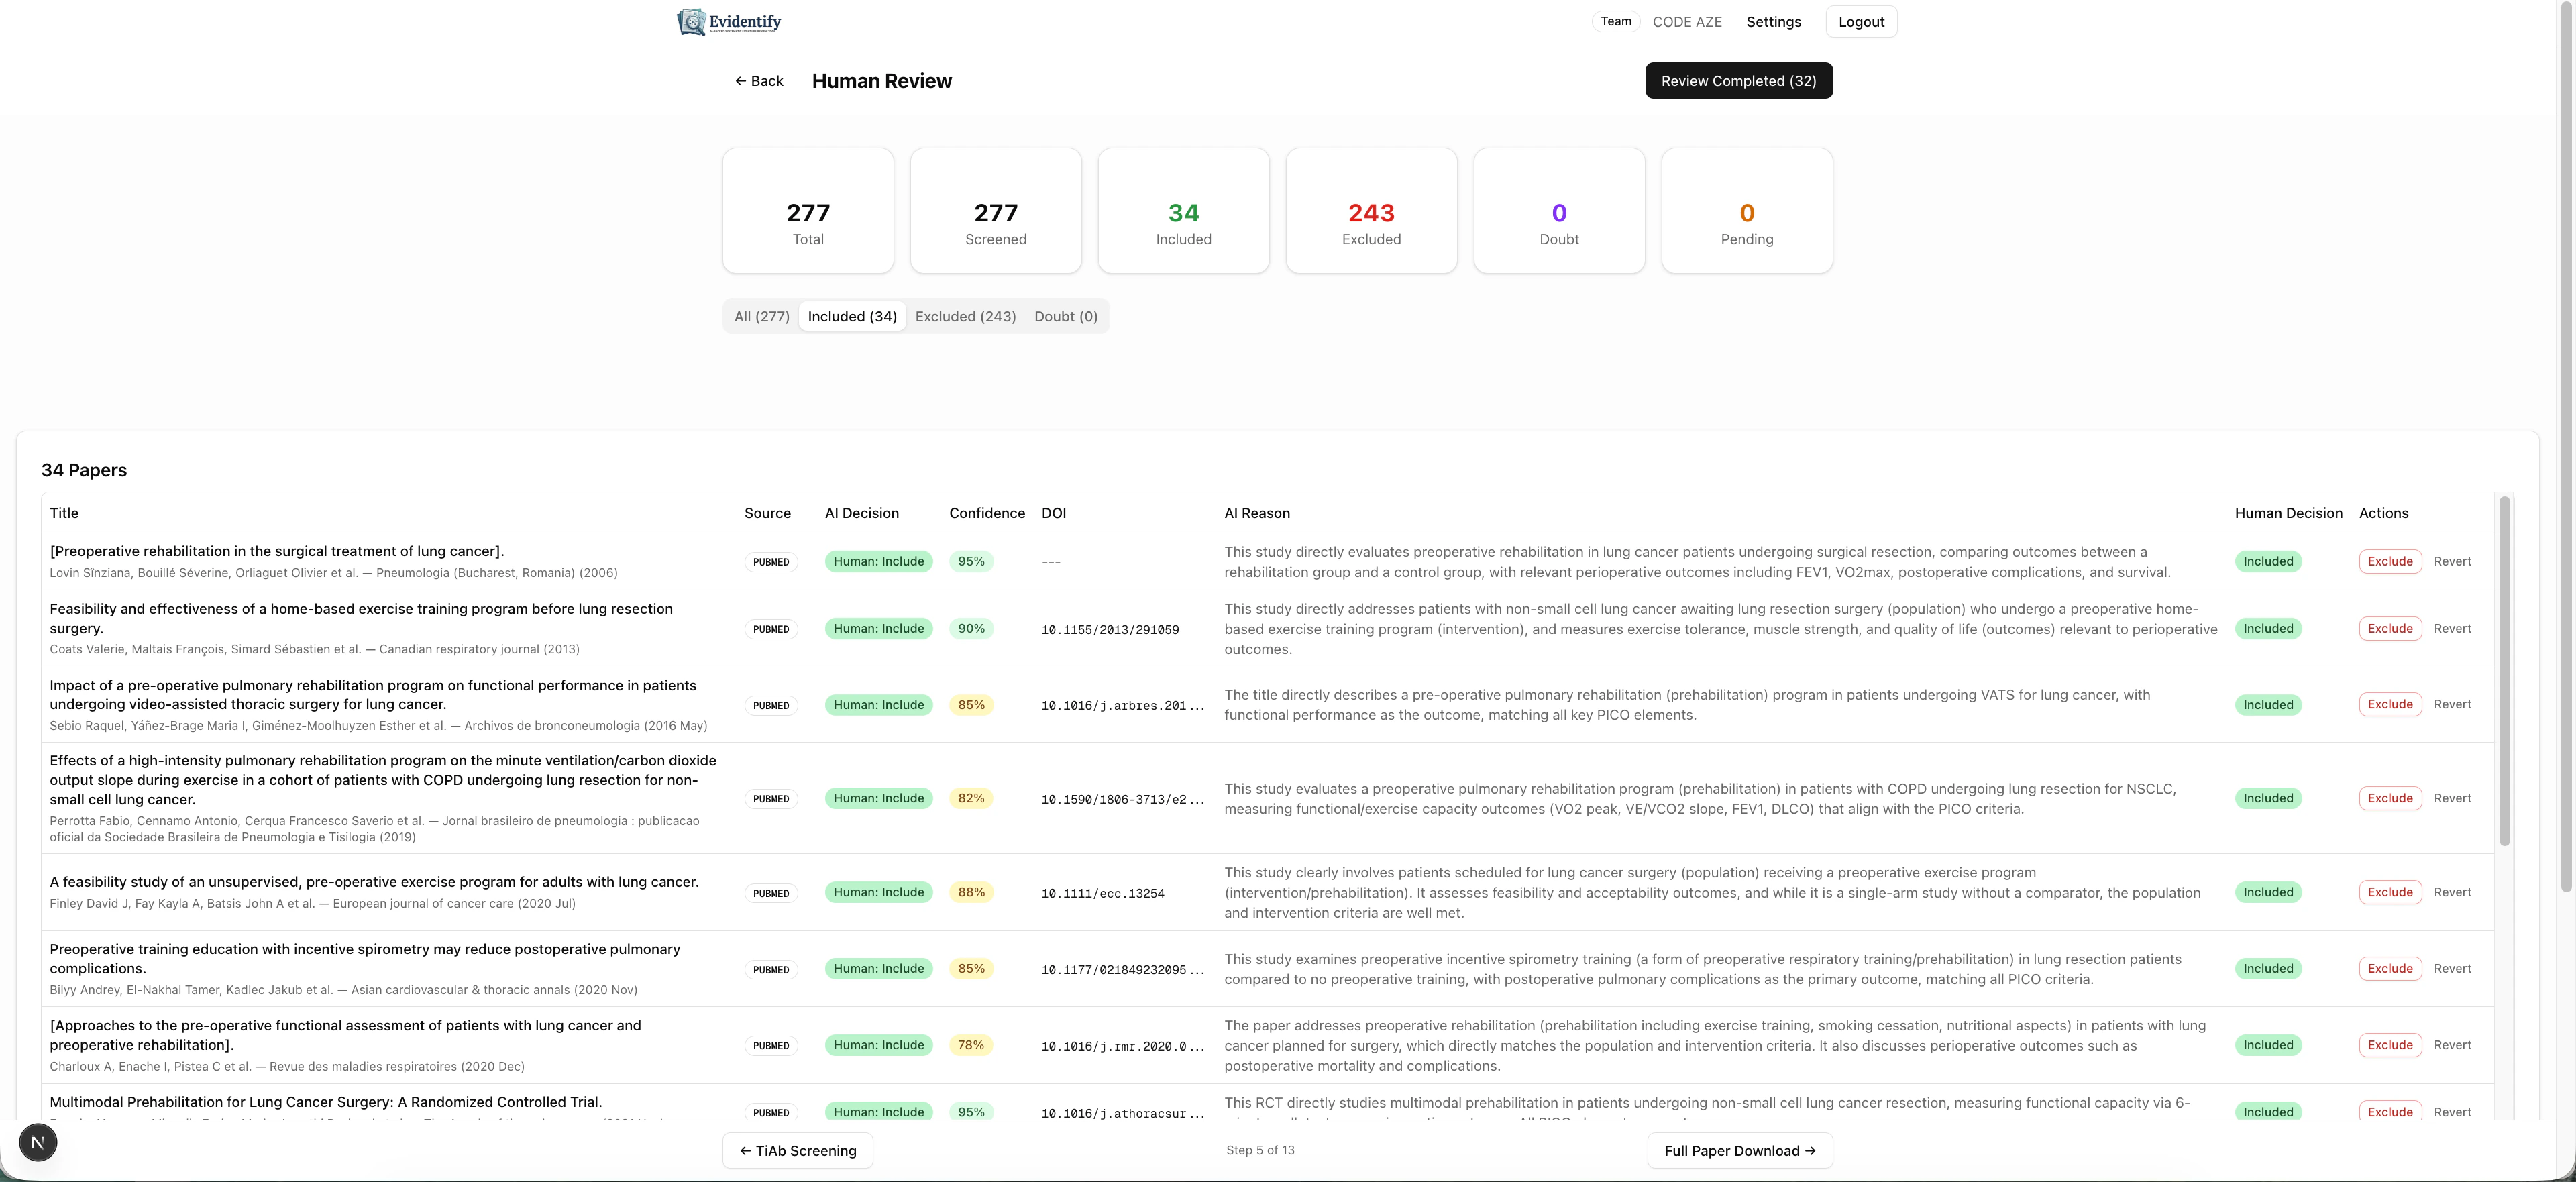The image size is (2576, 1182).
Task: Click 'Step 5 of 13' indicator
Action: [x=1260, y=1150]
